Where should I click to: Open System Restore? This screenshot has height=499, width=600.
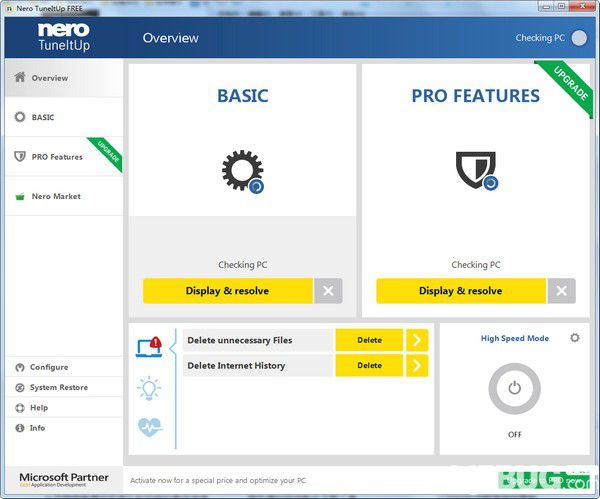point(64,387)
